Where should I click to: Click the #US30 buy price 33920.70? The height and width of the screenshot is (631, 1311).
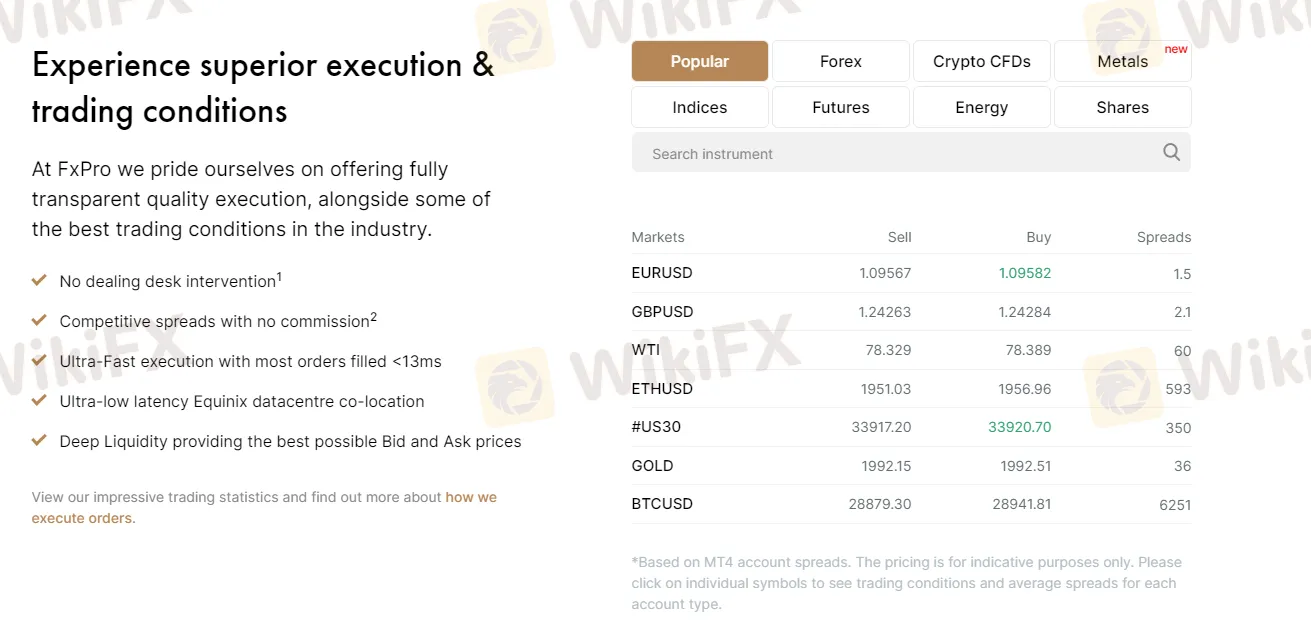point(1019,427)
